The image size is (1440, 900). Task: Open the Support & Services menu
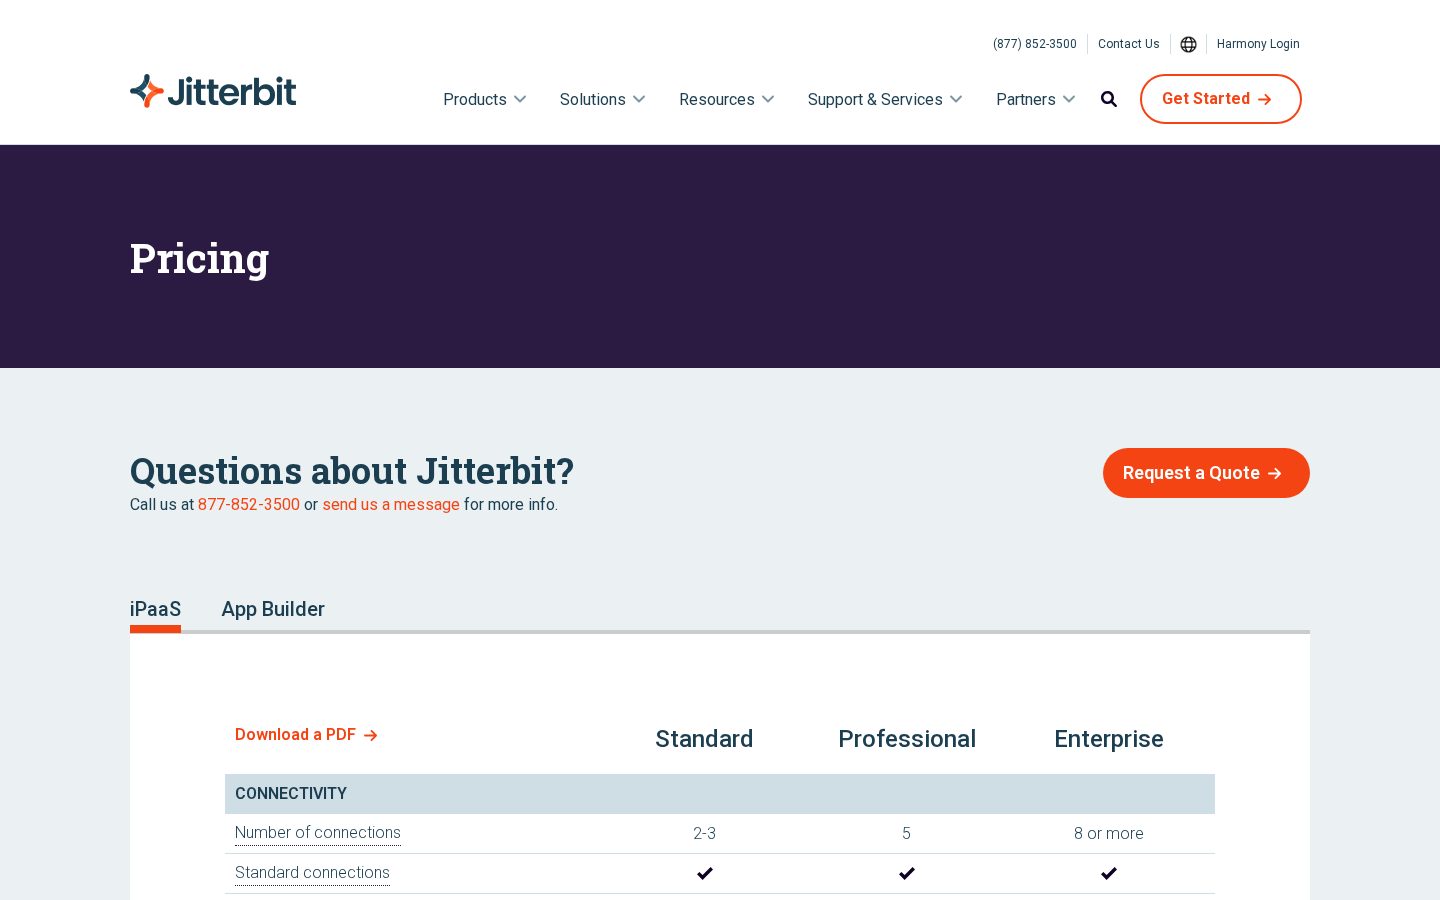click(875, 99)
